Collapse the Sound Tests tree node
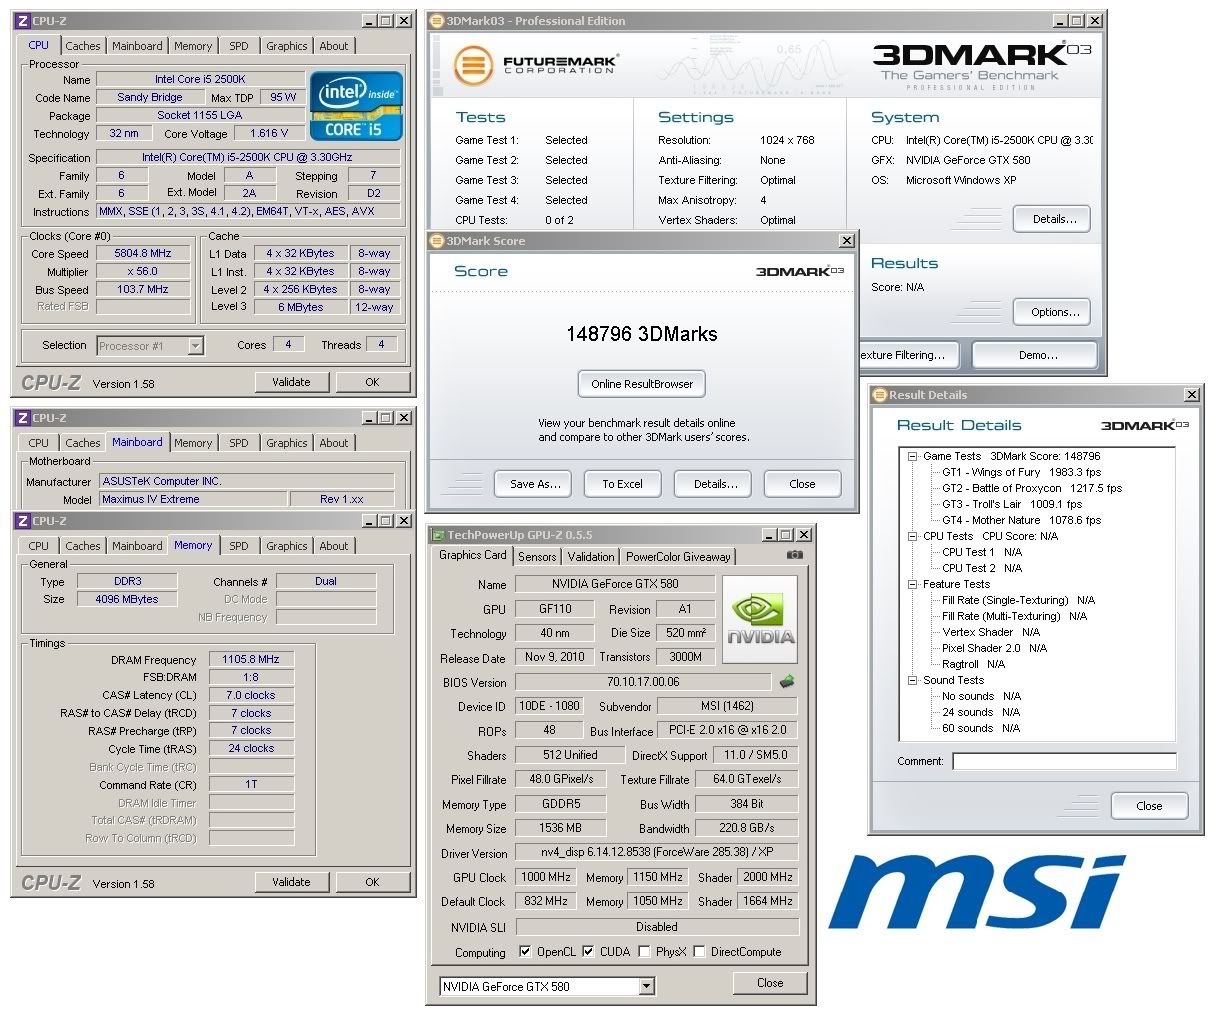The image size is (1217, 1027). (x=912, y=680)
